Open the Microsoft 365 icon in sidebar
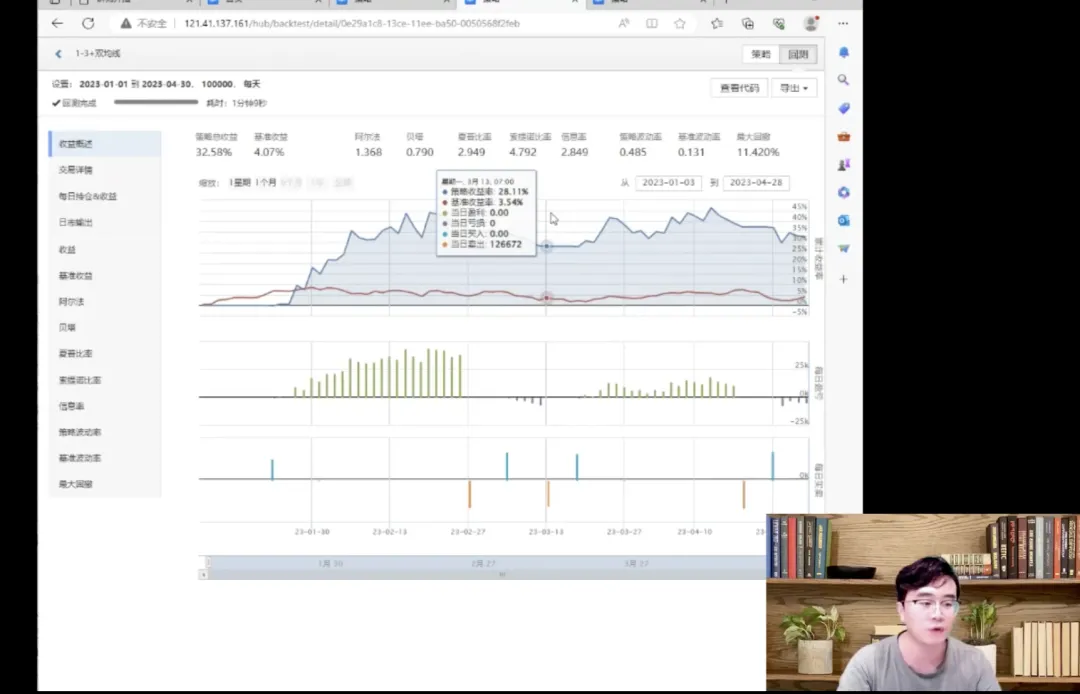 (x=844, y=192)
